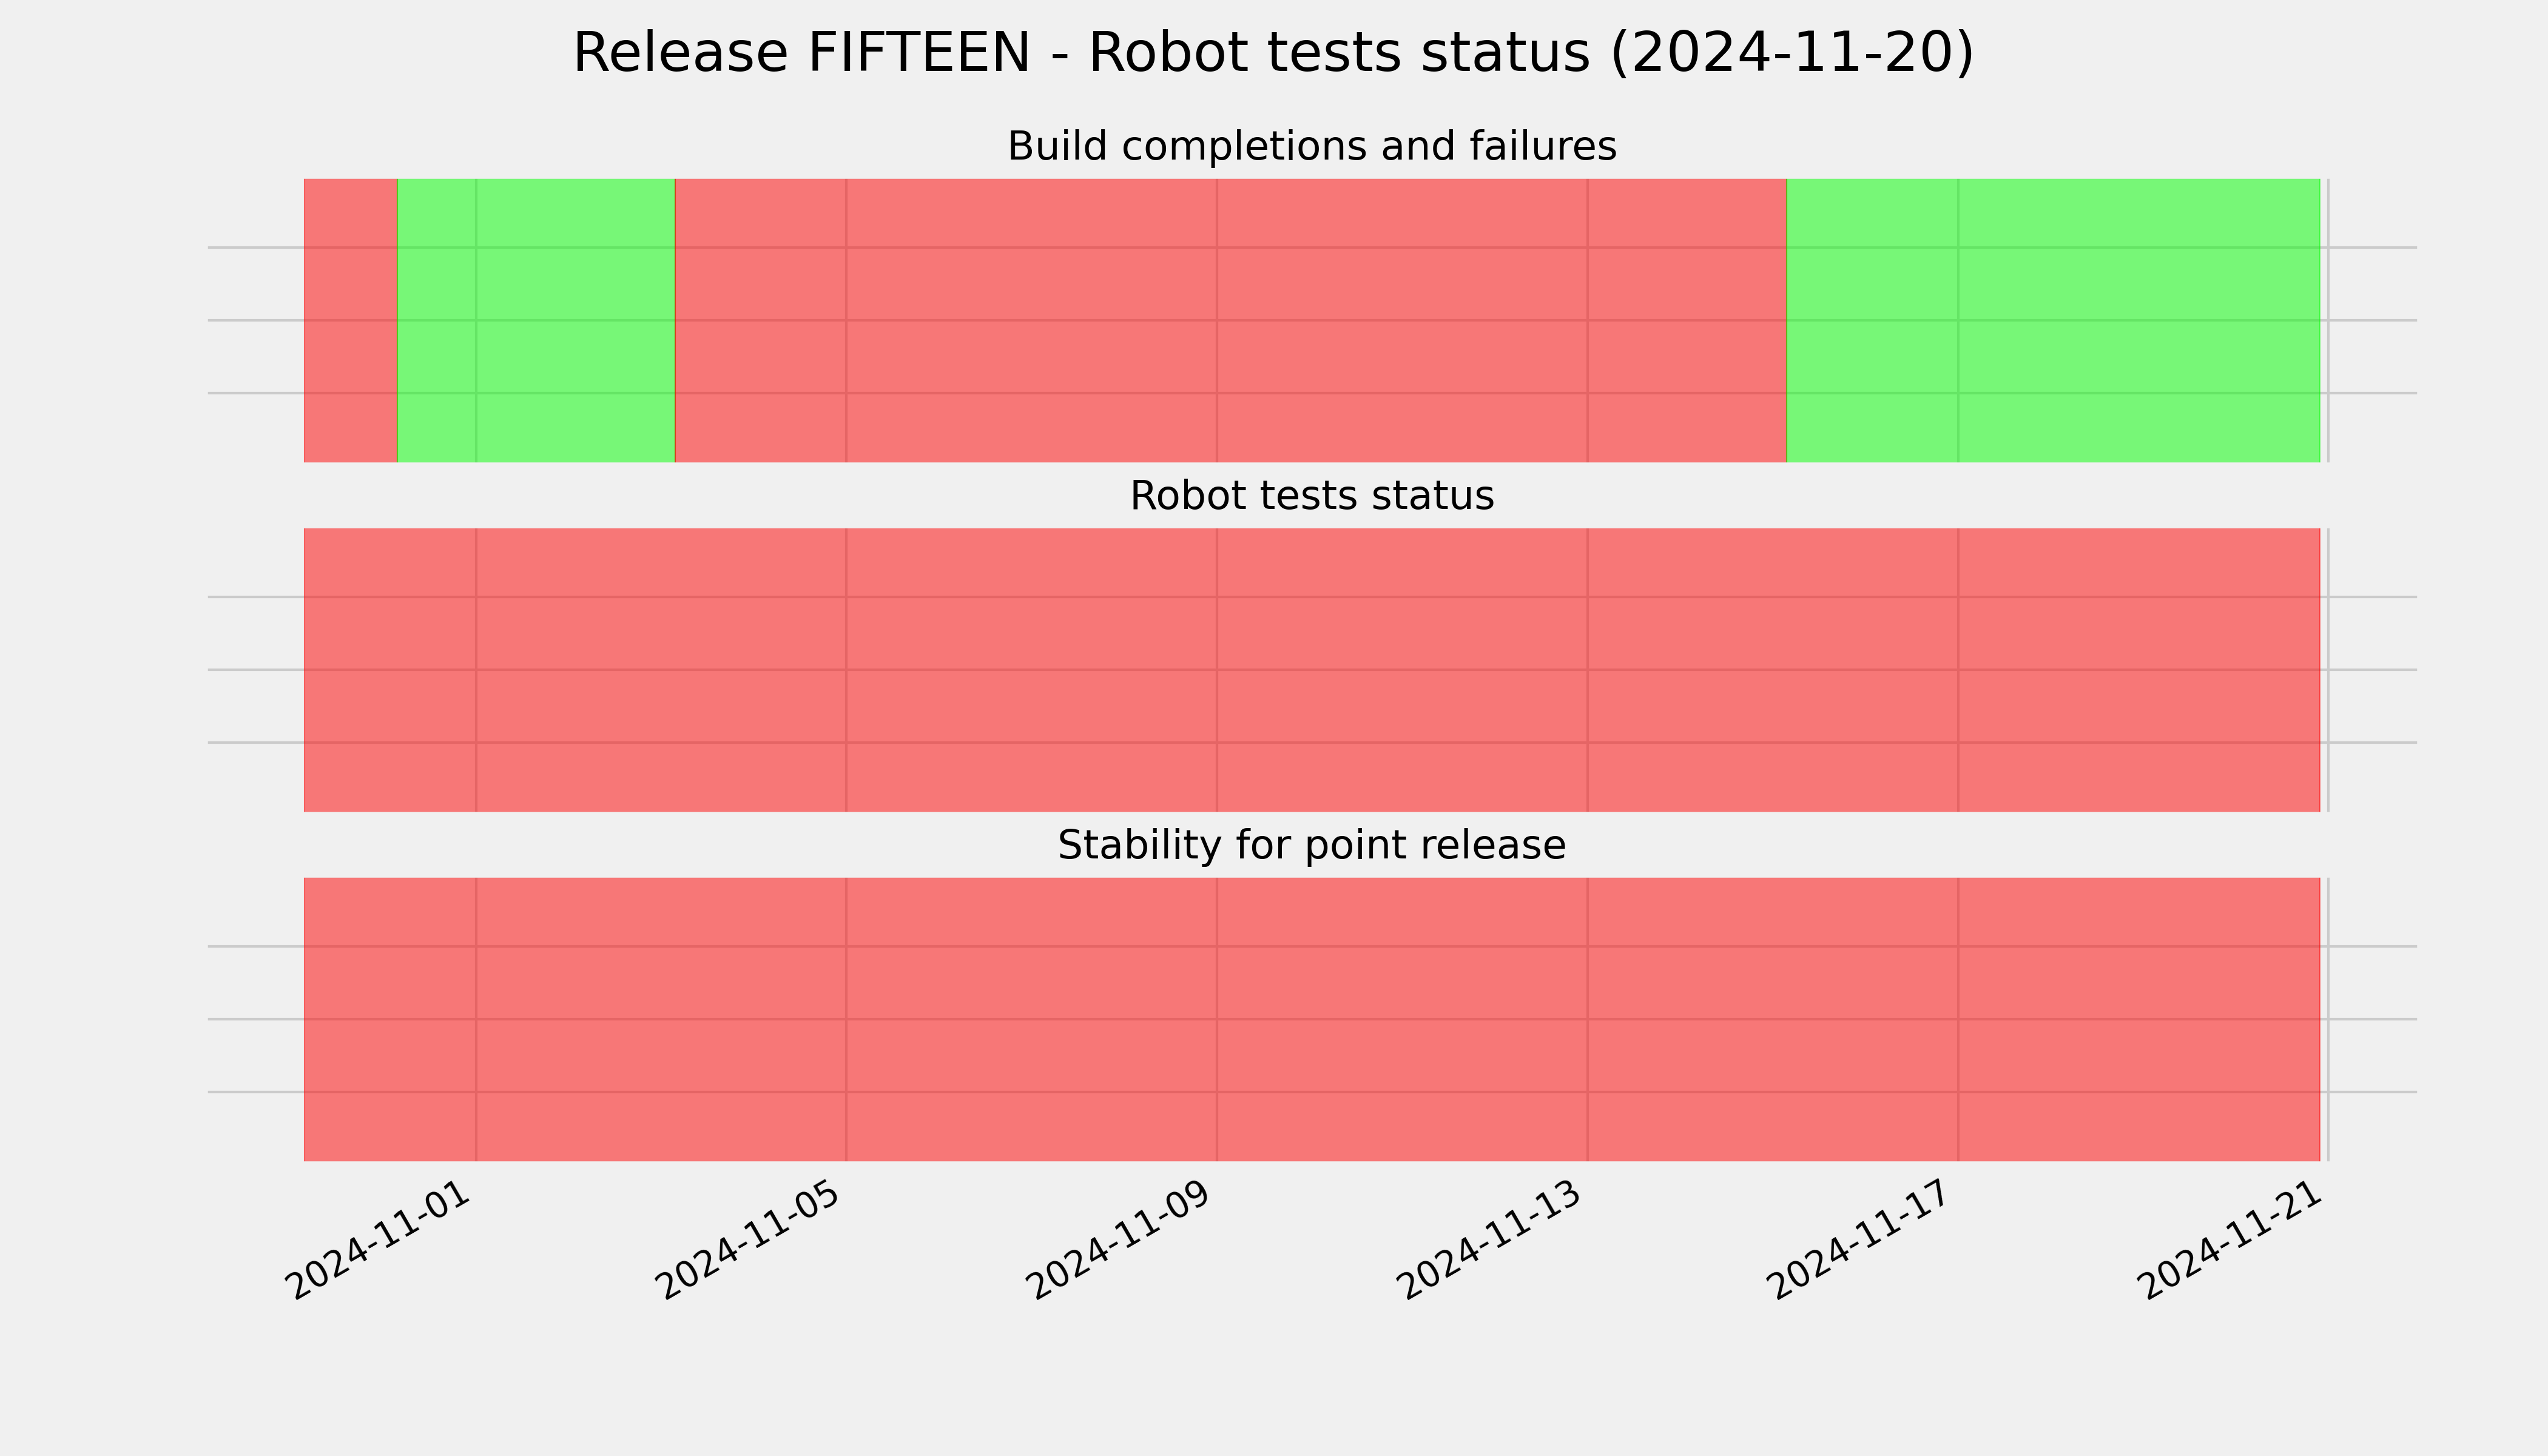
Task: Select the first green segment in build chart
Action: click(537, 320)
